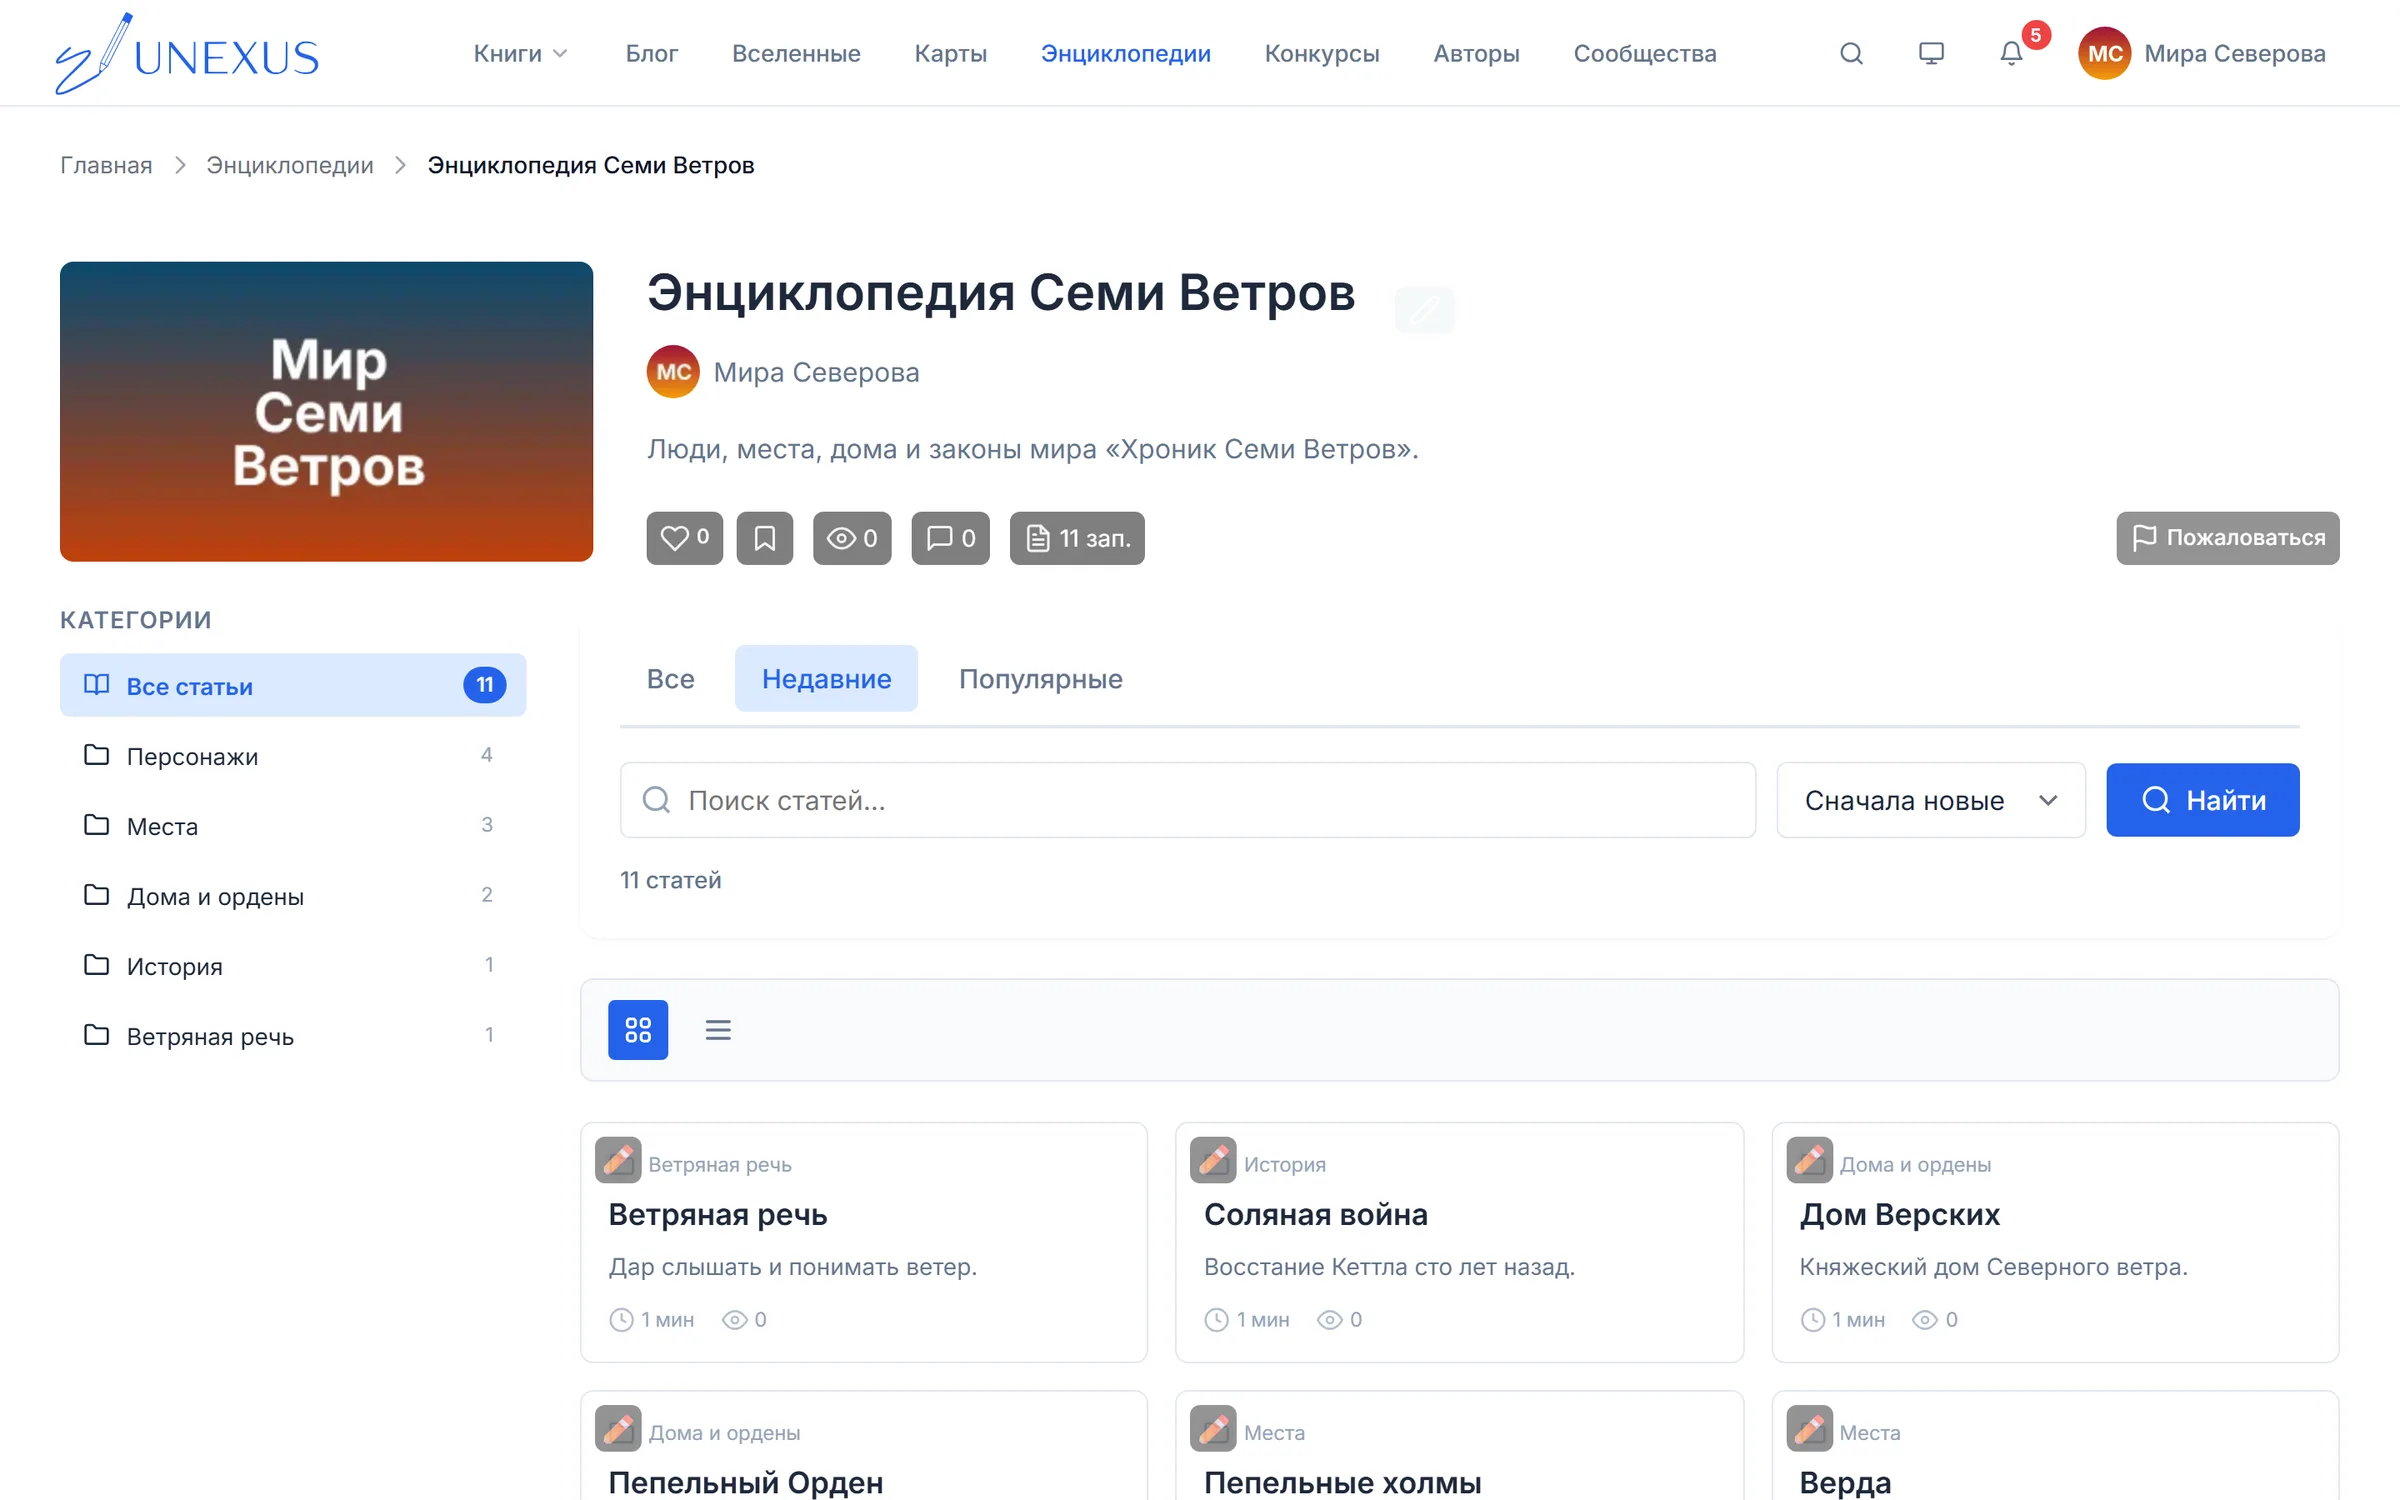This screenshot has width=2400, height=1500.
Task: Select the Все статьи category
Action: point(293,685)
